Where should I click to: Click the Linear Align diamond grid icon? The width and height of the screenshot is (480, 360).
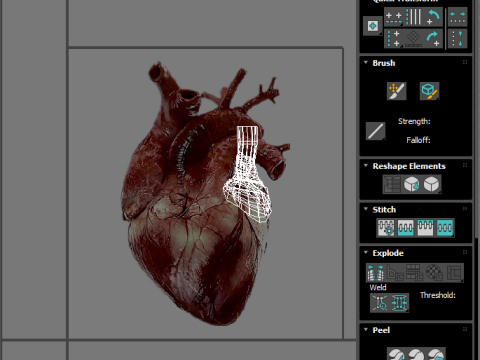414,39
